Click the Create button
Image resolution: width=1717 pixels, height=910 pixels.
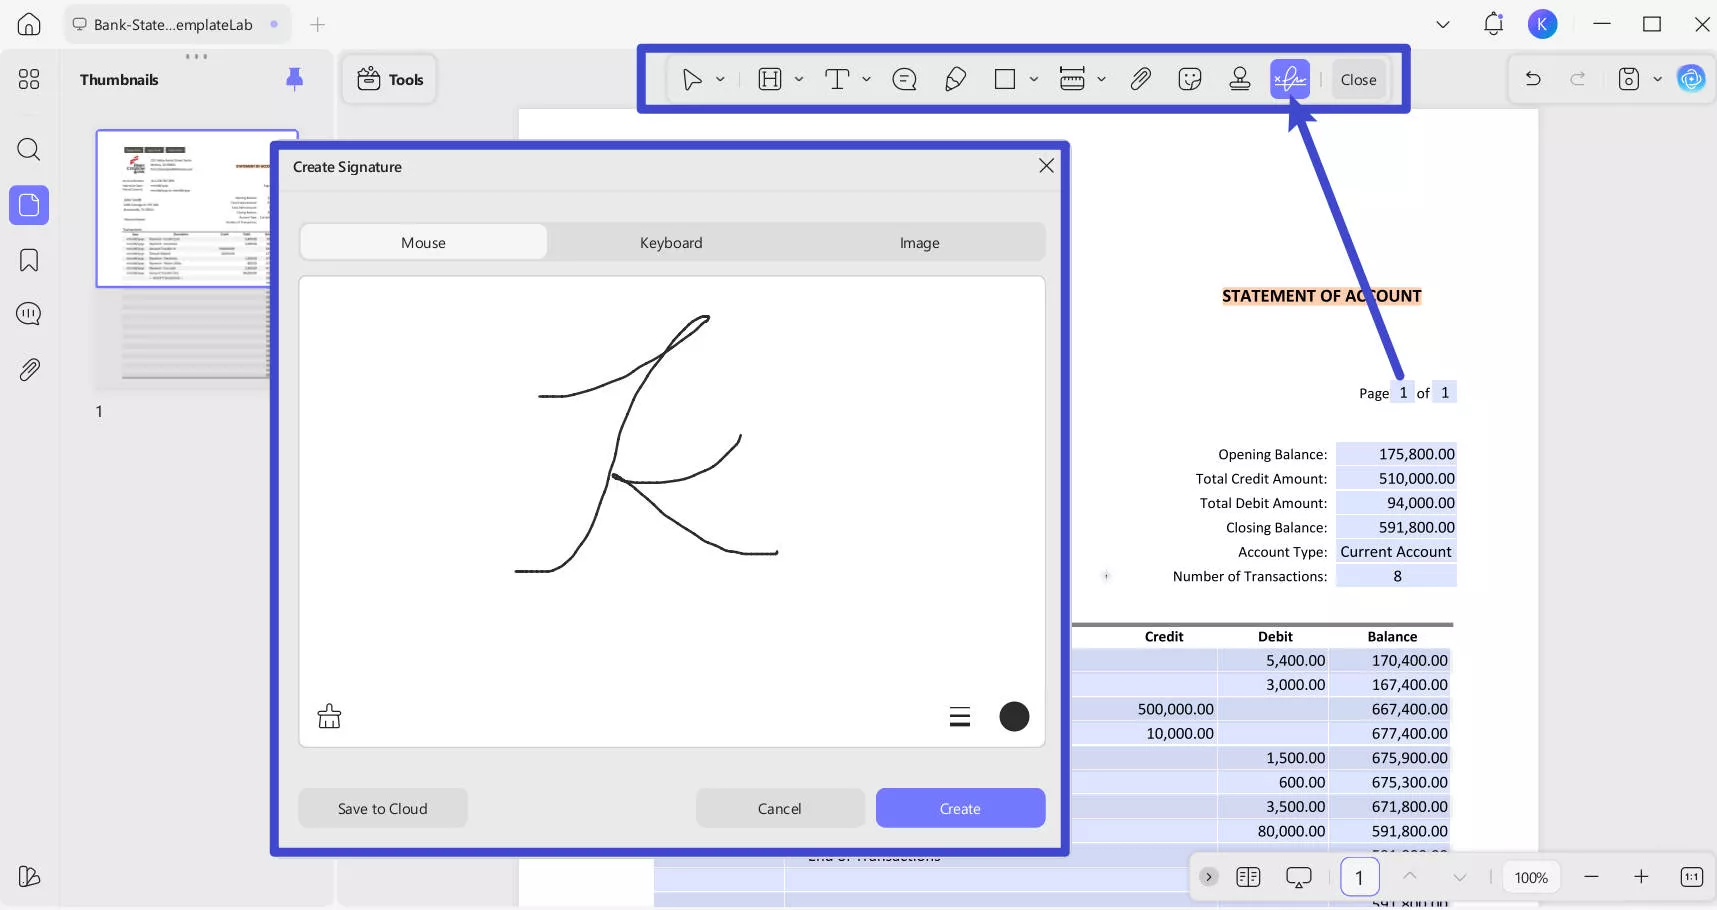click(960, 808)
